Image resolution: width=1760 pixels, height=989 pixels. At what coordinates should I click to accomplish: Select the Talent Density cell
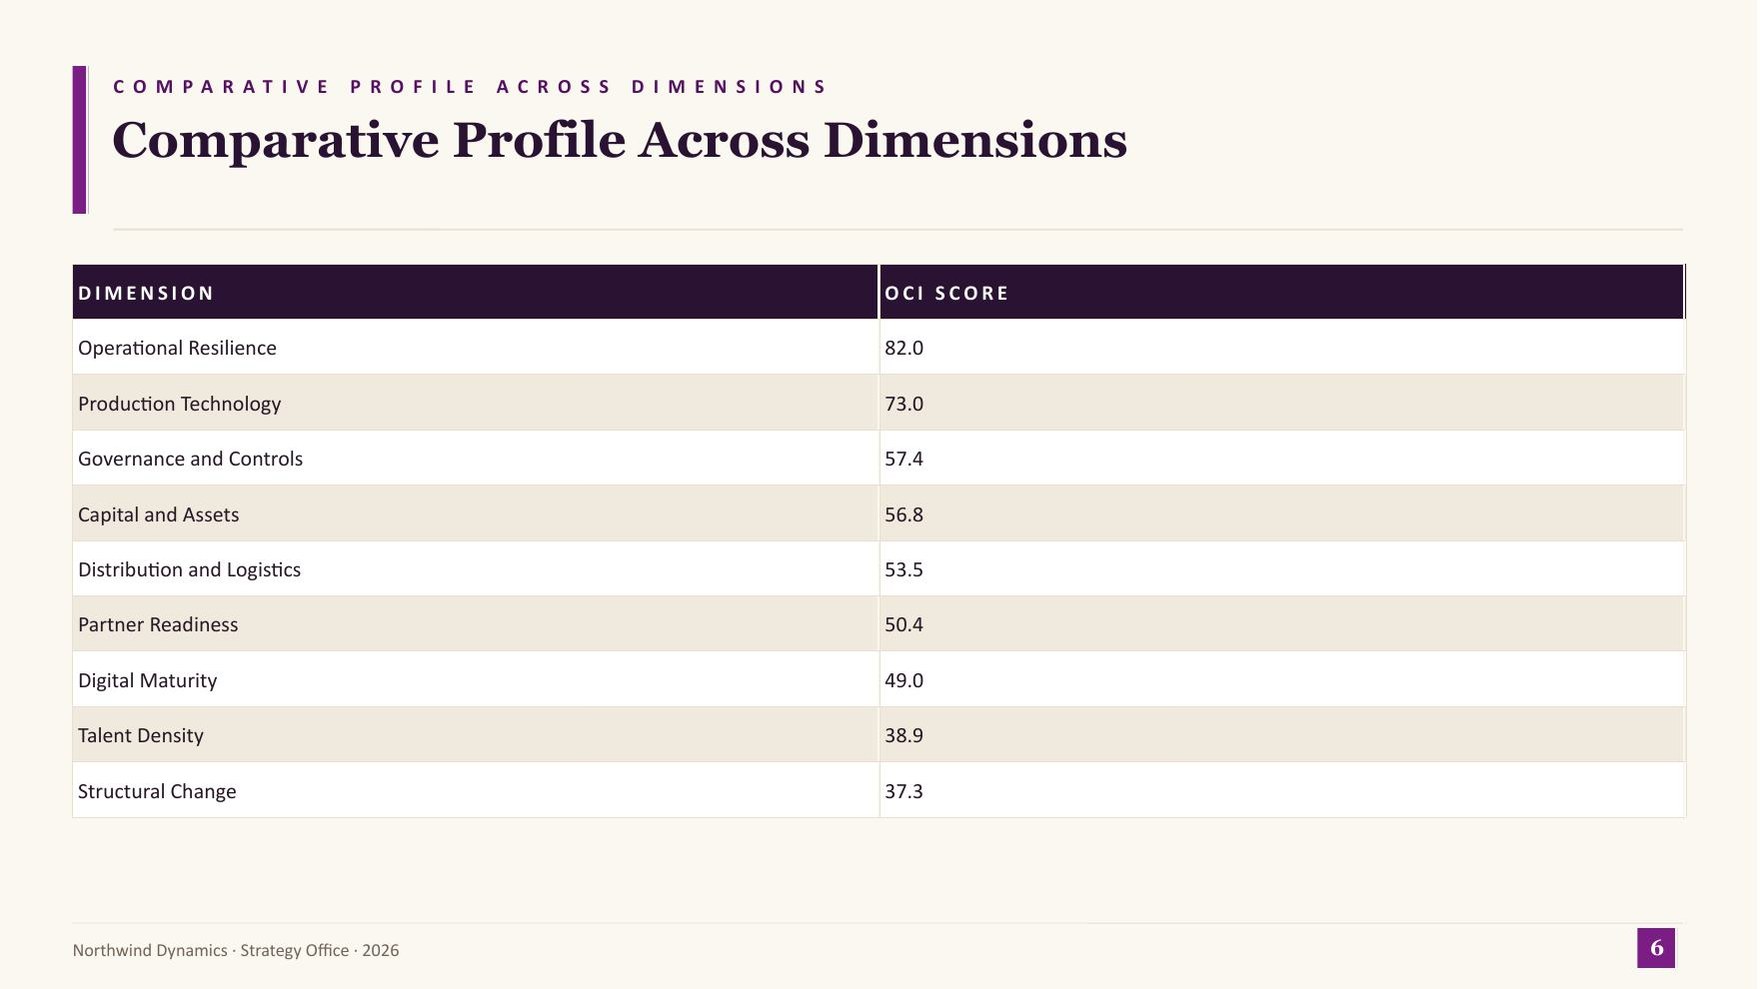click(x=475, y=735)
